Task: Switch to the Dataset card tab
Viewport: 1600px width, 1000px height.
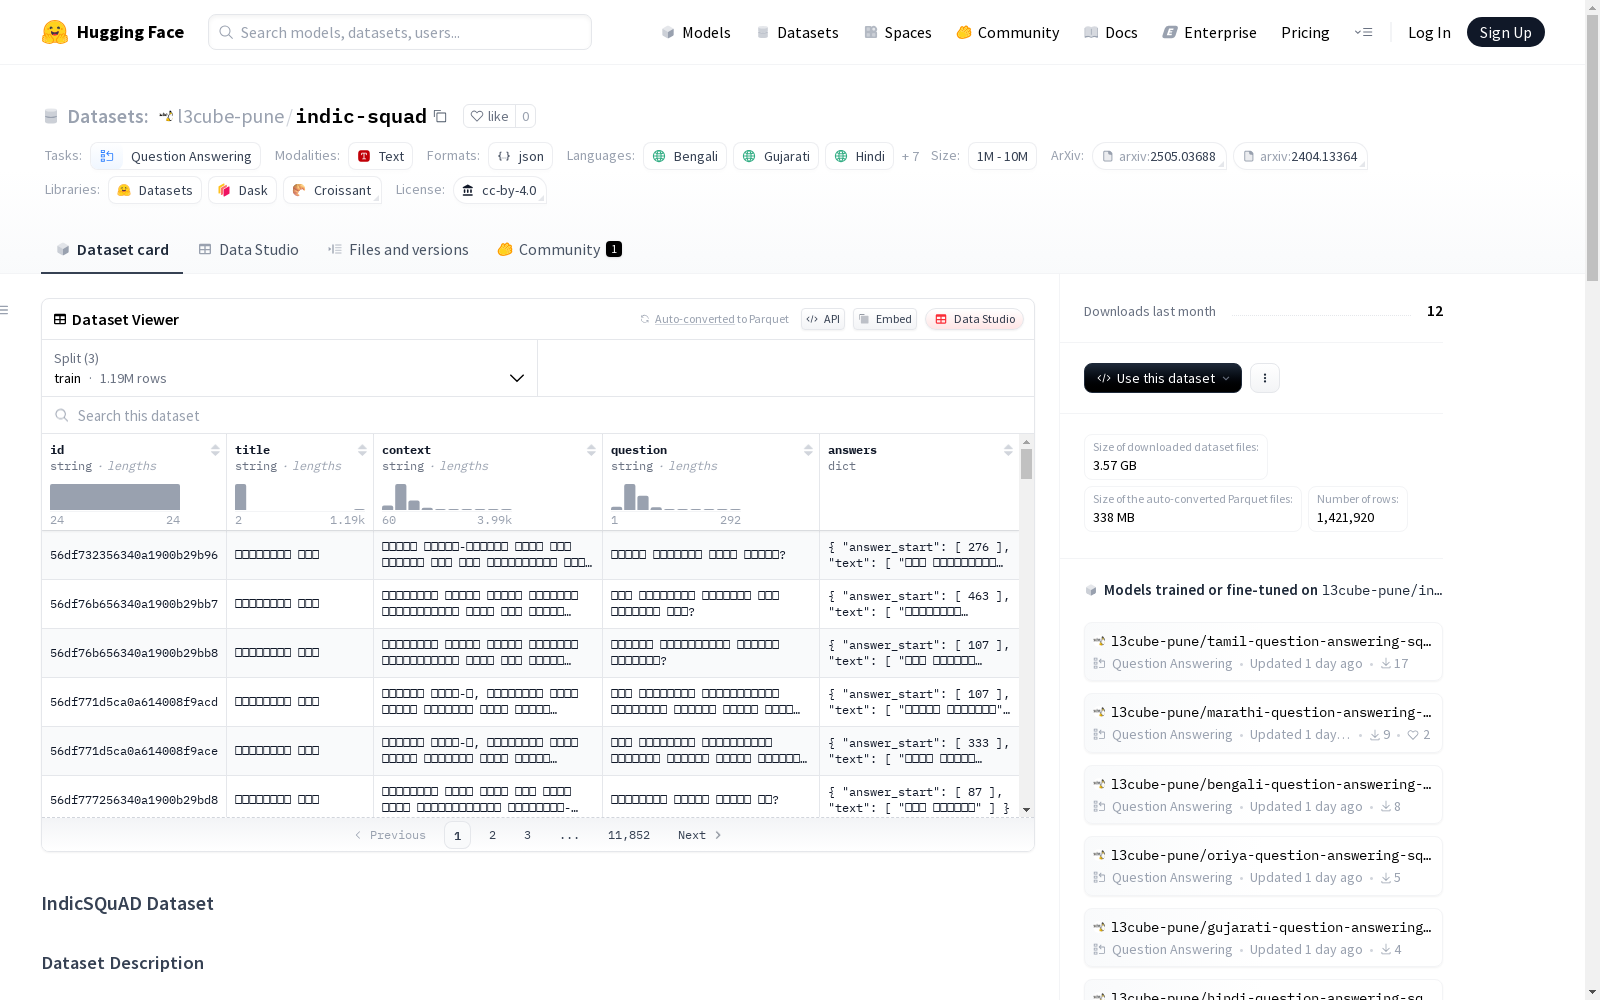Action: [x=112, y=249]
